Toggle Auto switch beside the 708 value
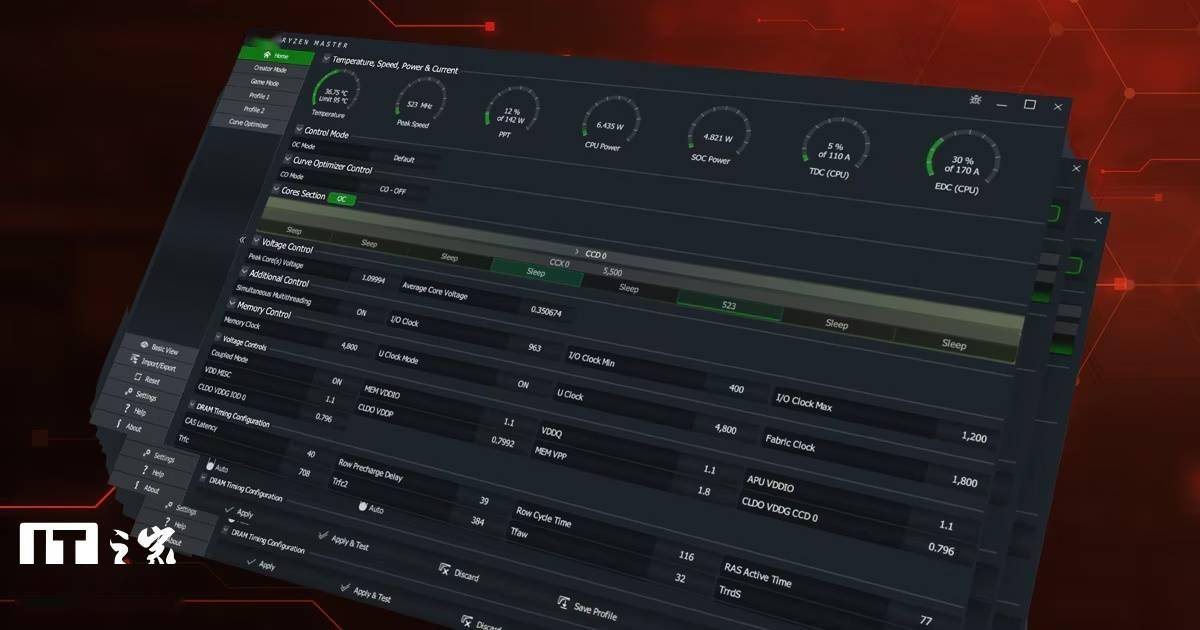 tap(216, 467)
